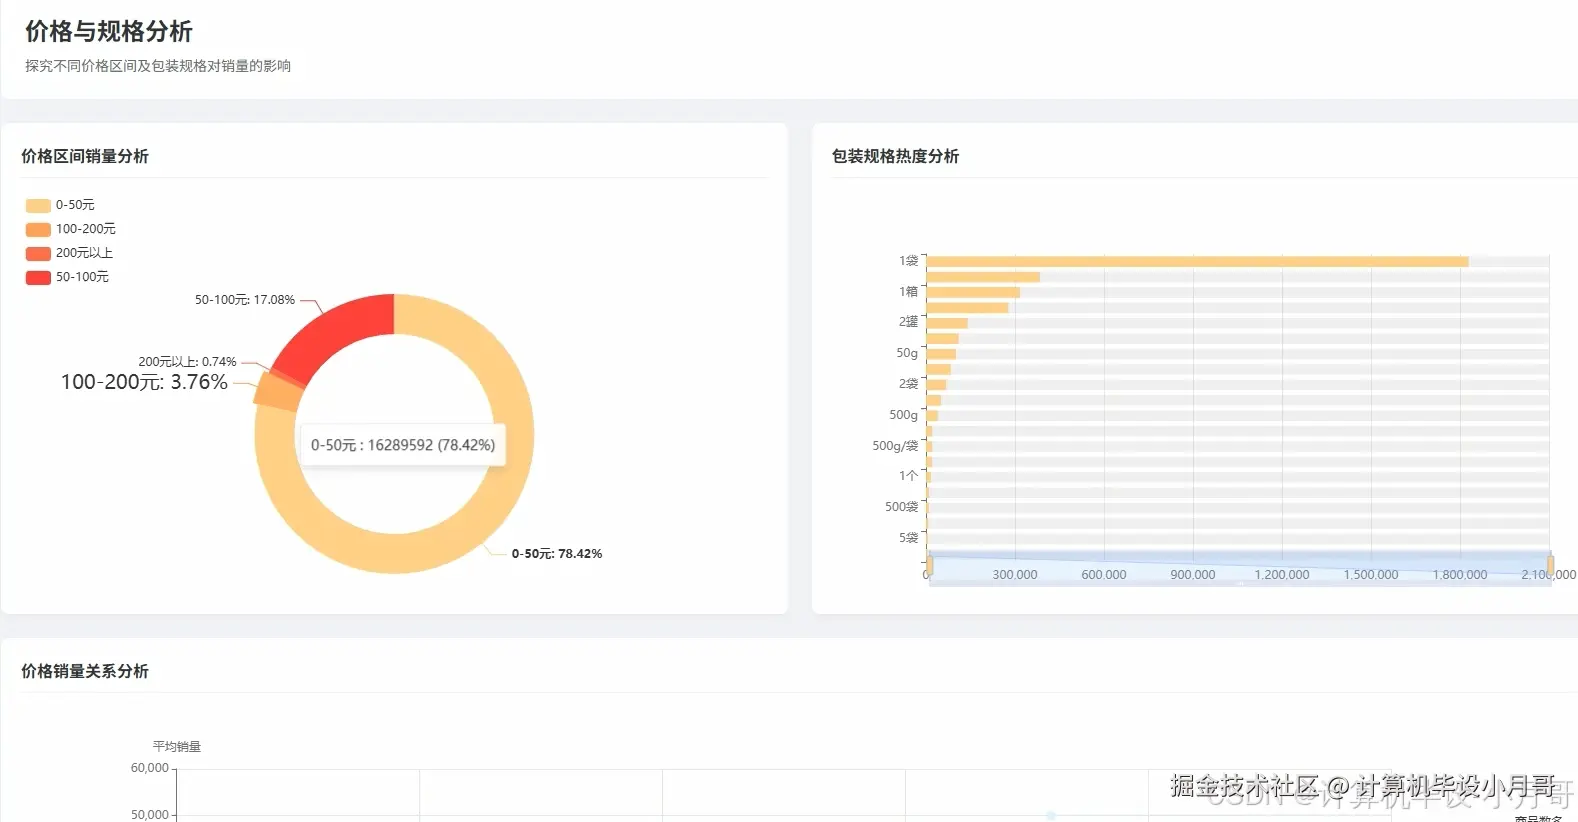This screenshot has height=822, width=1578.
Task: Toggle the 200元以上 legend entry
Action: pyautogui.click(x=69, y=253)
